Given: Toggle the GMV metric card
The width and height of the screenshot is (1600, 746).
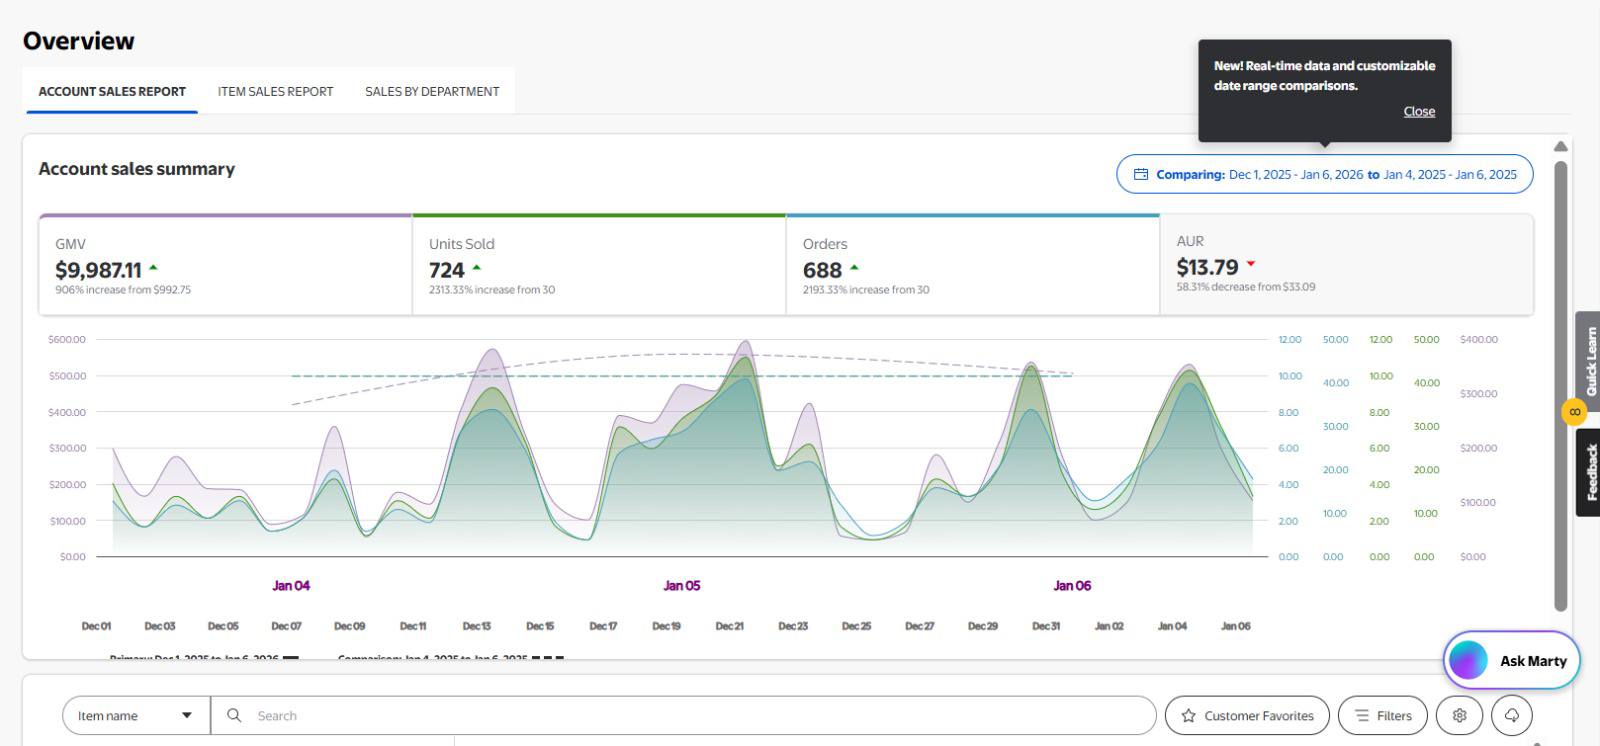Looking at the screenshot, I should click(225, 266).
